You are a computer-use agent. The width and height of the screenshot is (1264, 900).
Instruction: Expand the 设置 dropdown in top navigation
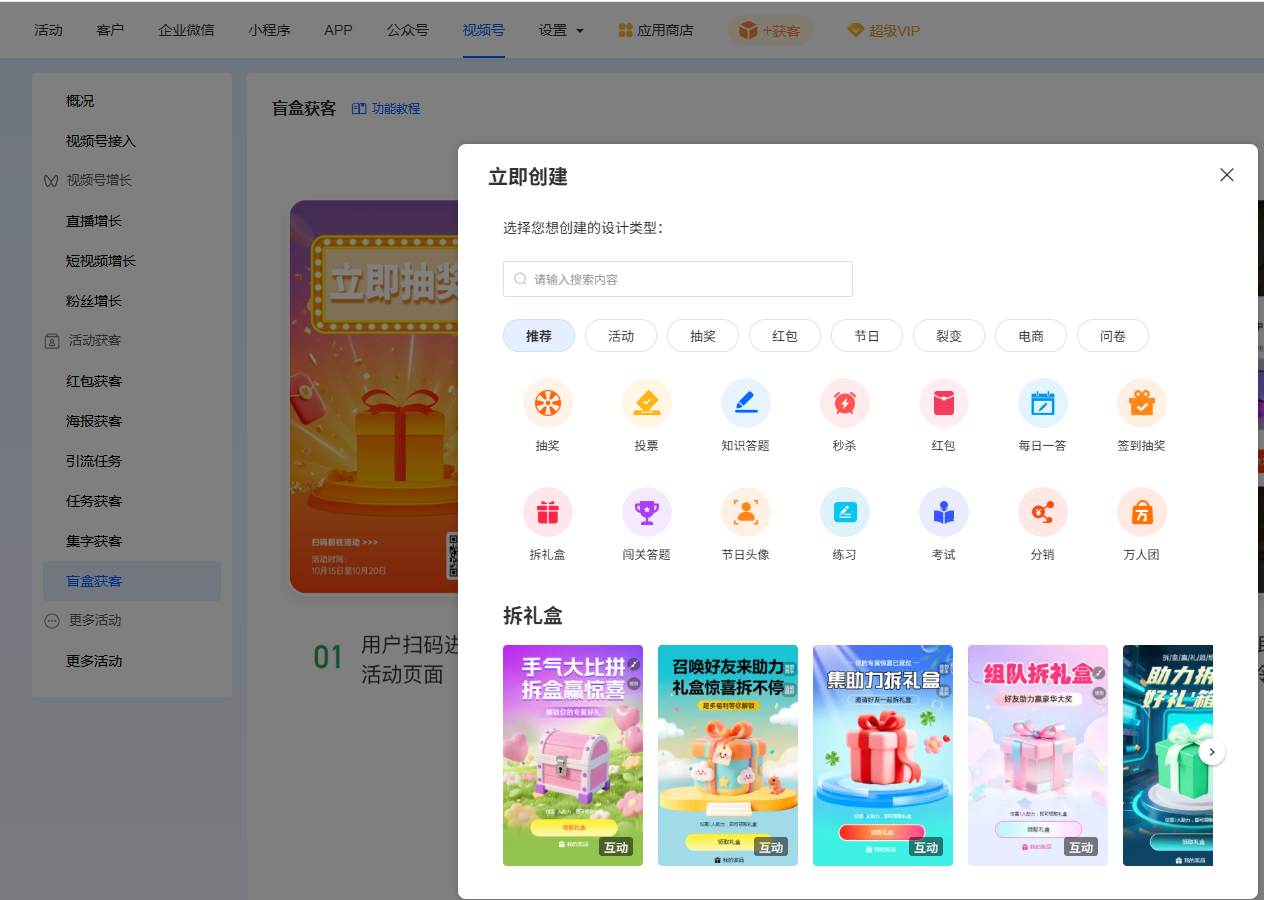tap(561, 30)
